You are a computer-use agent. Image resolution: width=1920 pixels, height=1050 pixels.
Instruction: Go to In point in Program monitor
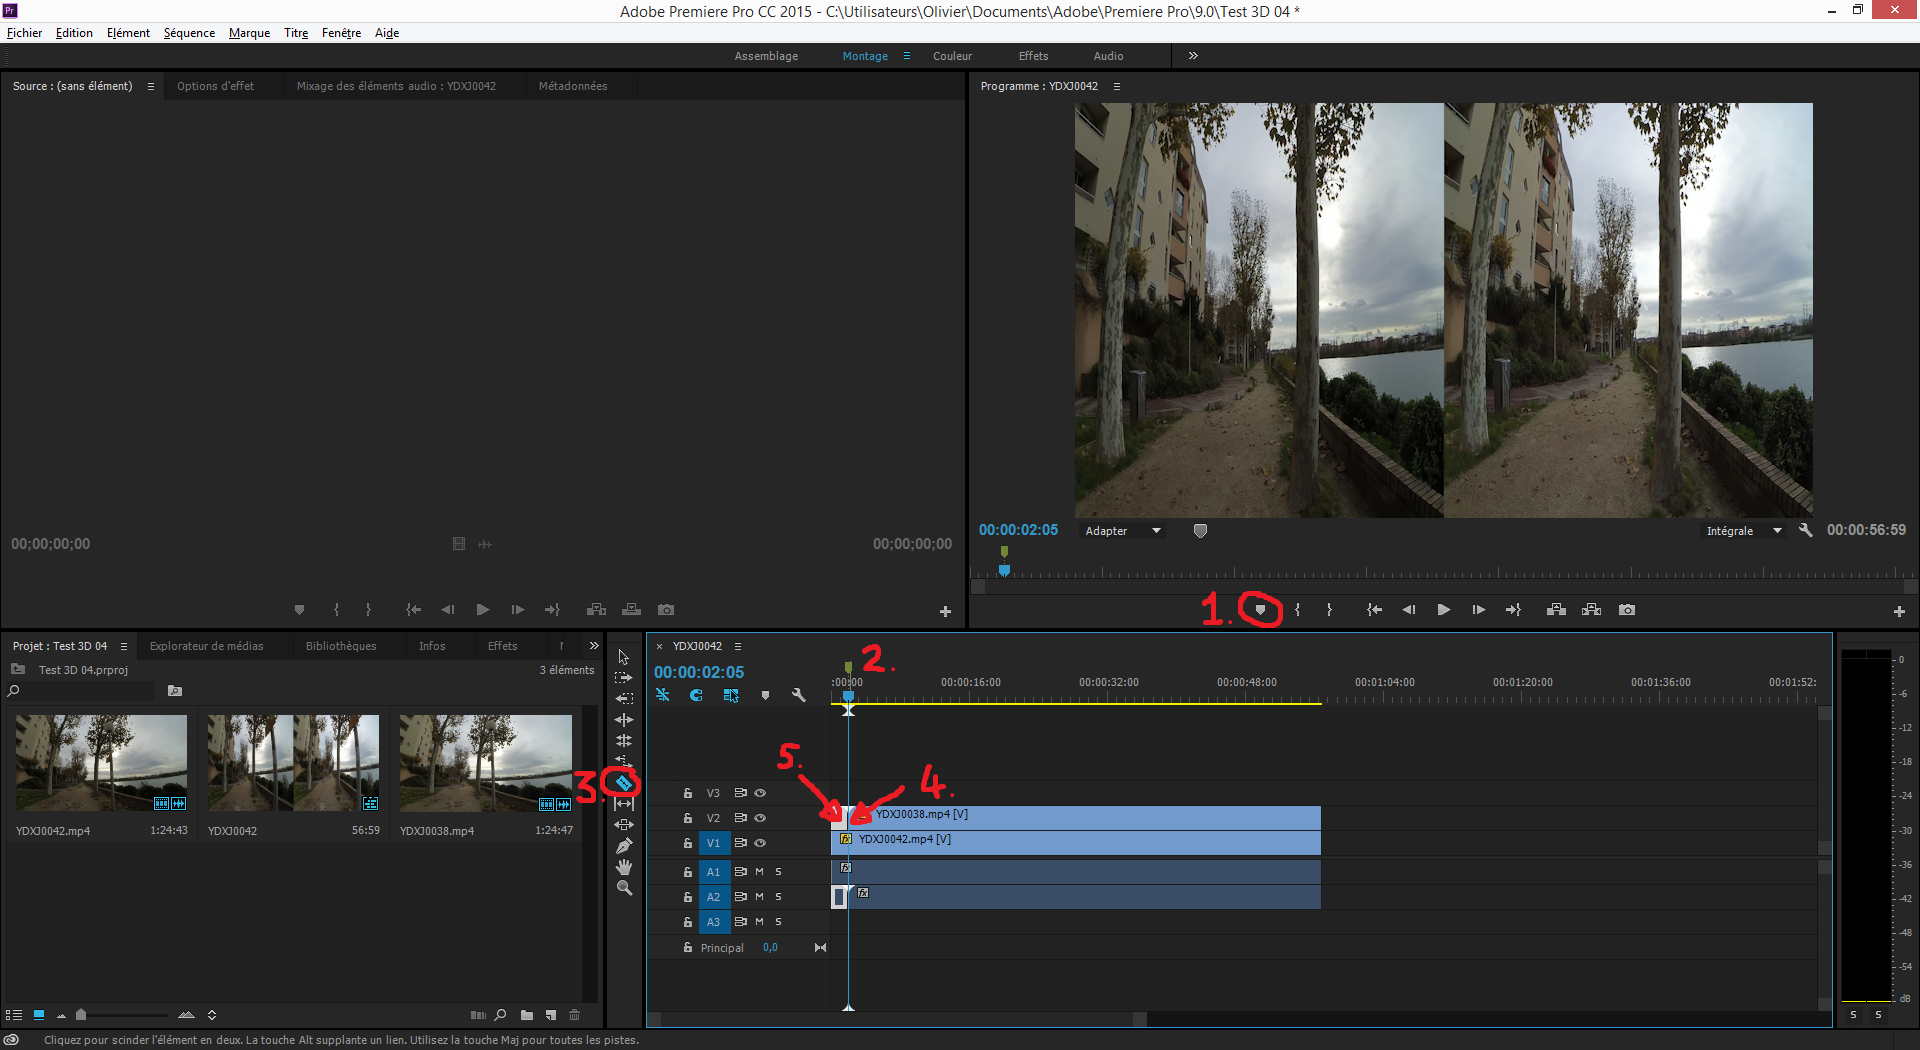tap(1374, 610)
